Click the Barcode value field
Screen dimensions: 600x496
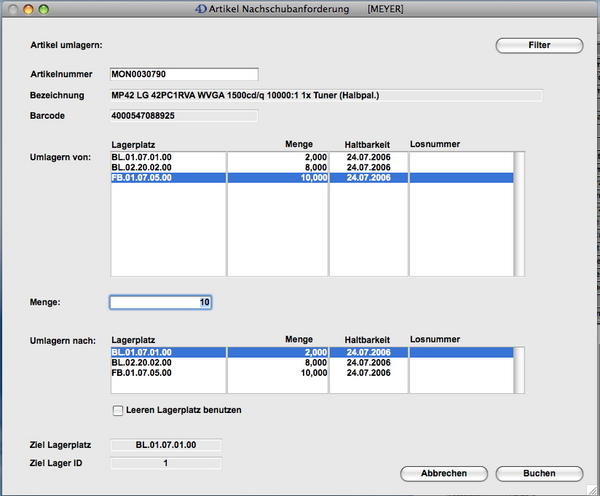183,116
